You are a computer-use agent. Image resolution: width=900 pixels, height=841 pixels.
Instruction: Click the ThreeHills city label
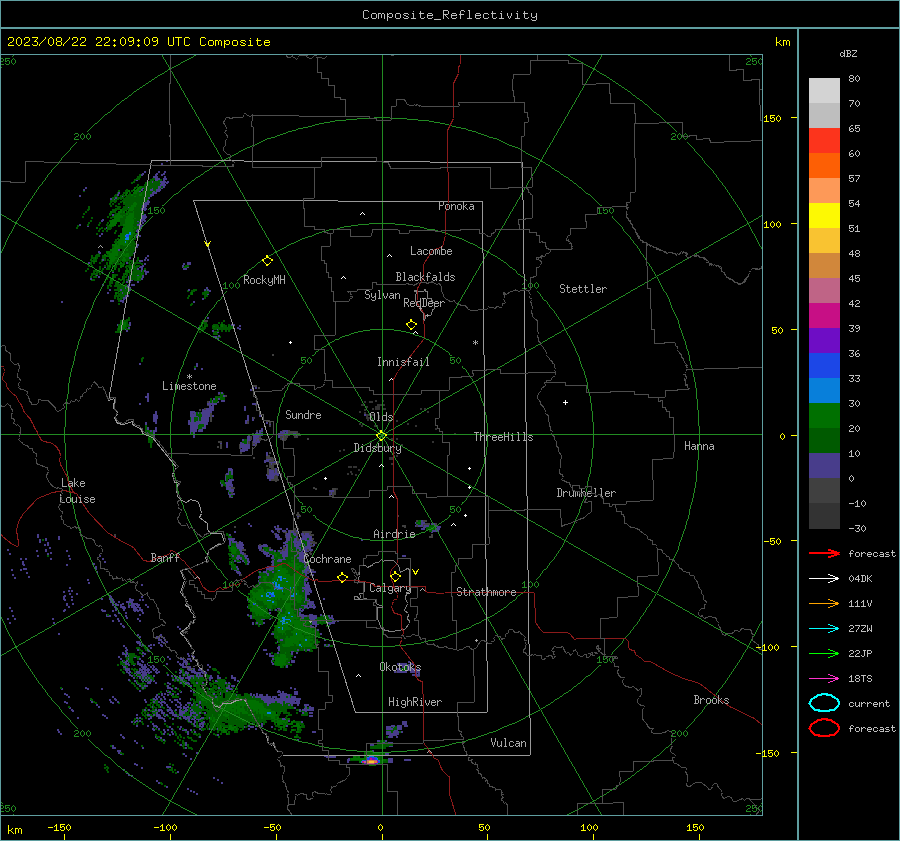coord(503,437)
